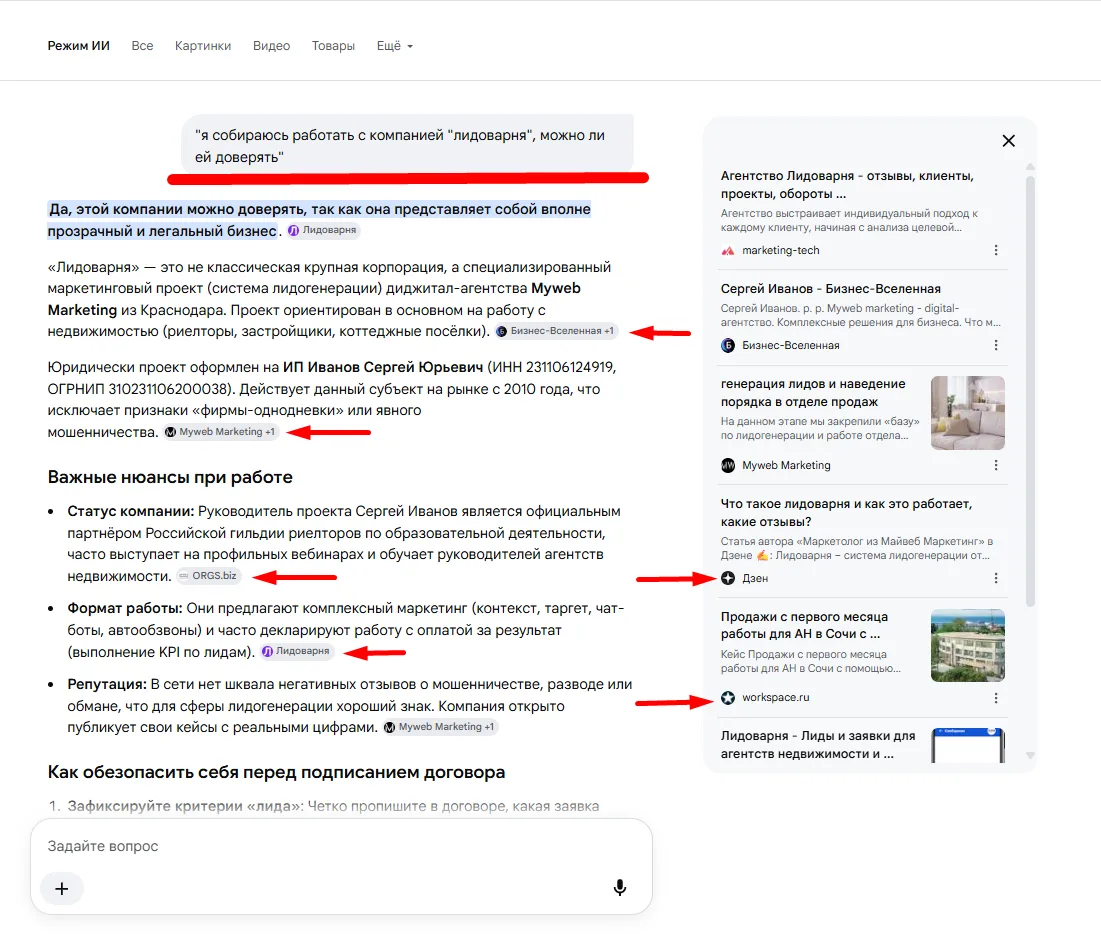
Task: Open Myweb Marketing +1 chip after мошенничества
Action: (220, 432)
